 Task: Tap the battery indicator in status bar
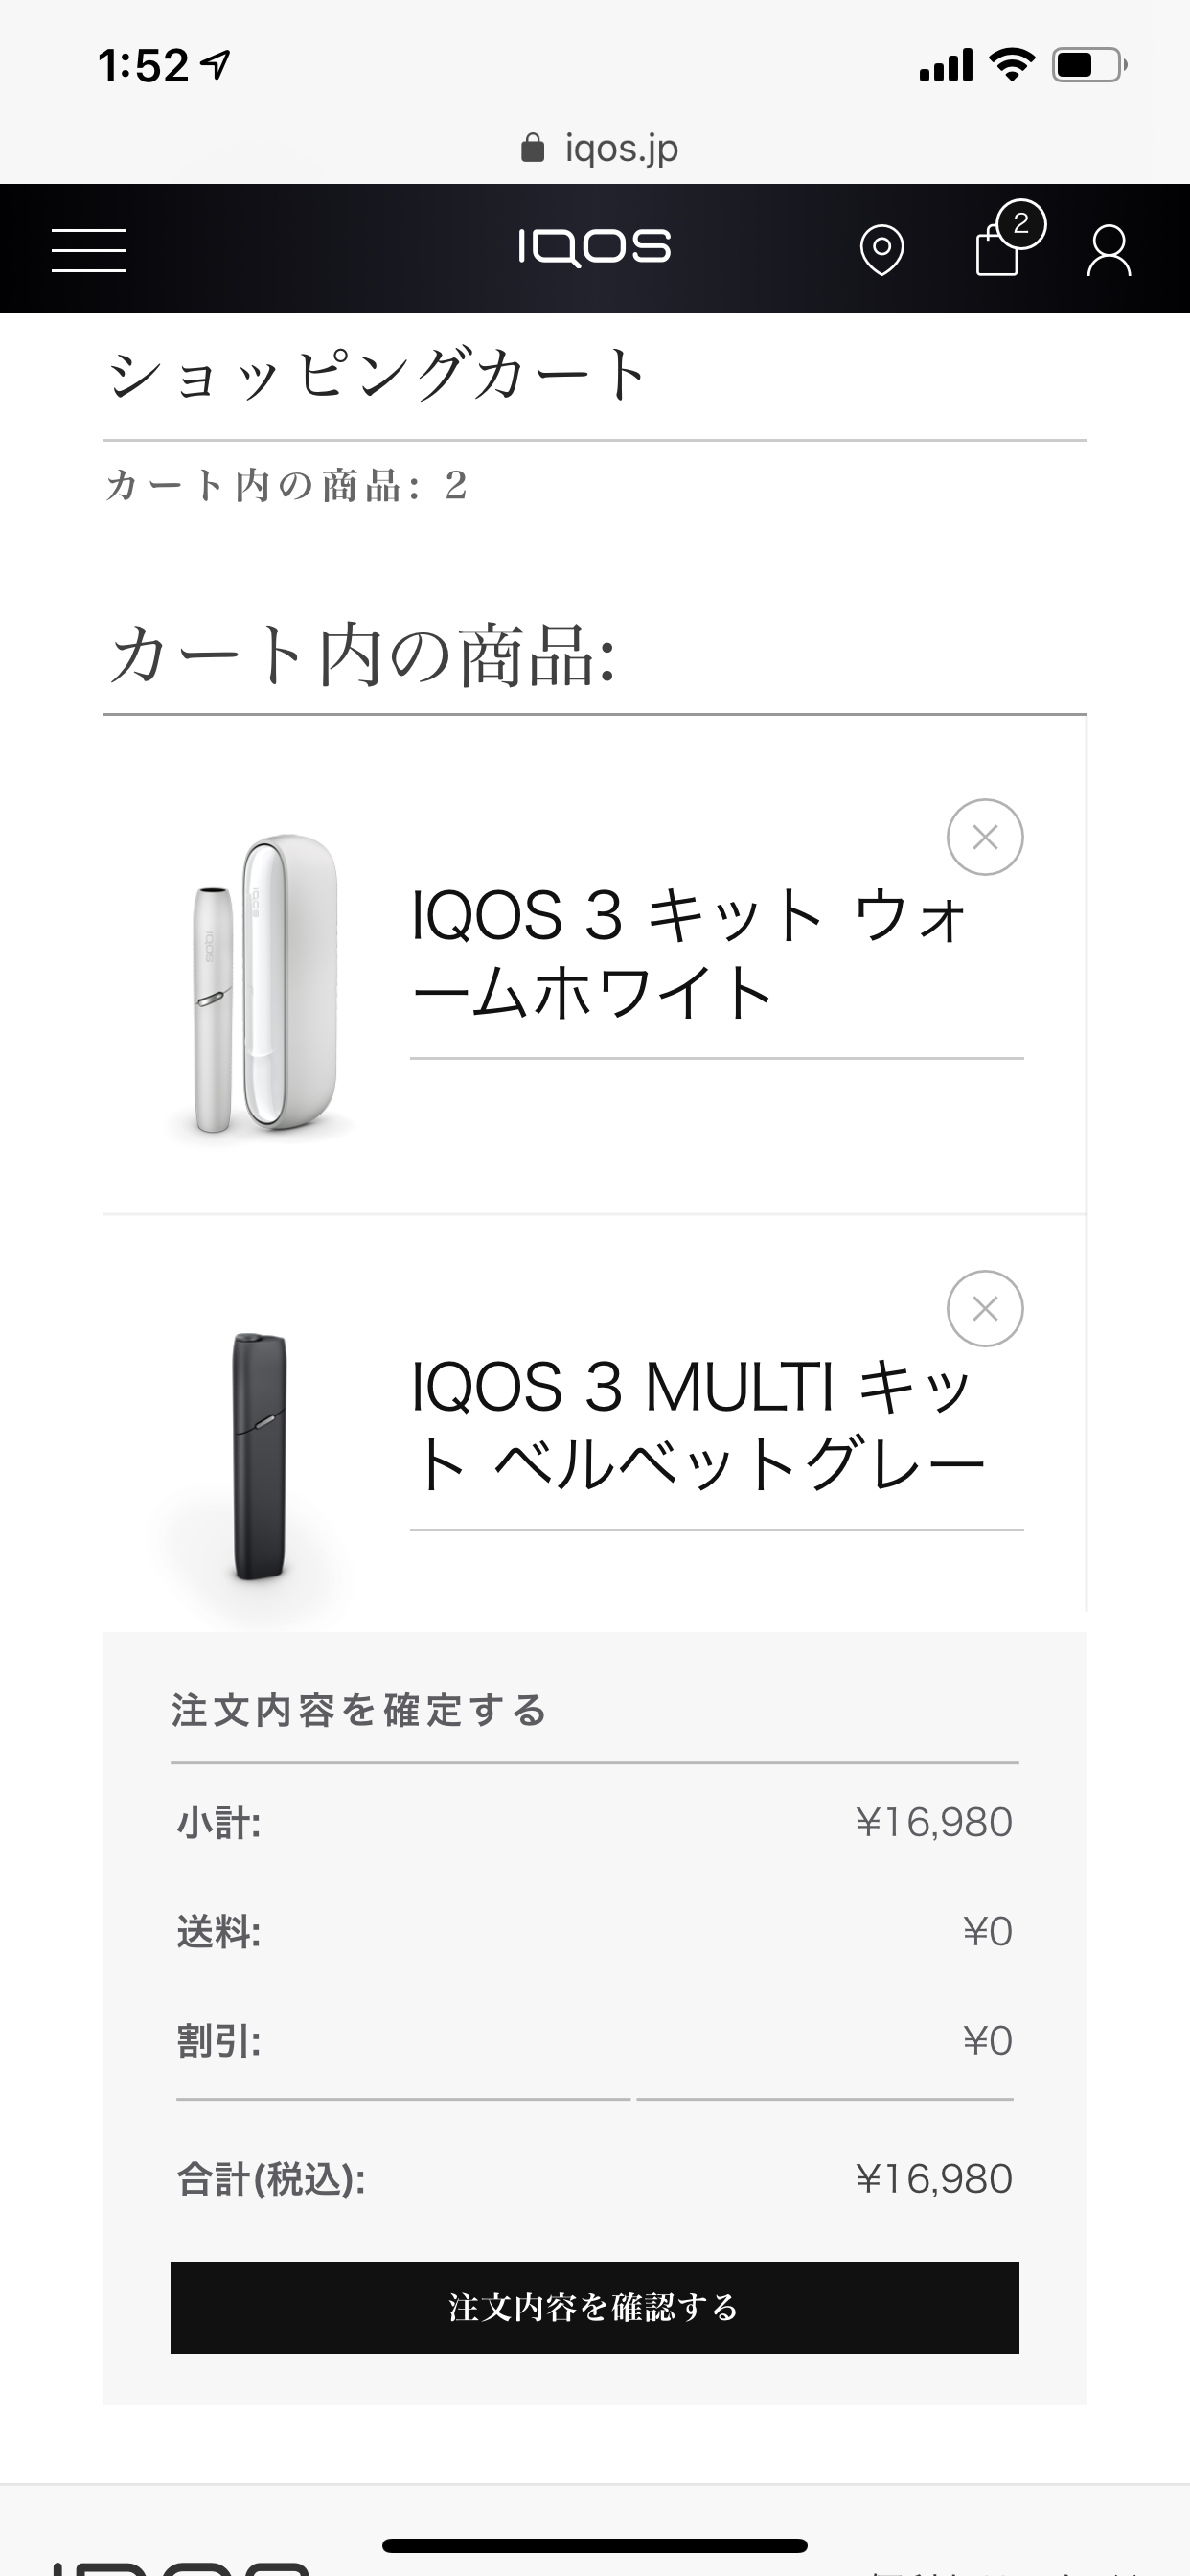(1088, 66)
